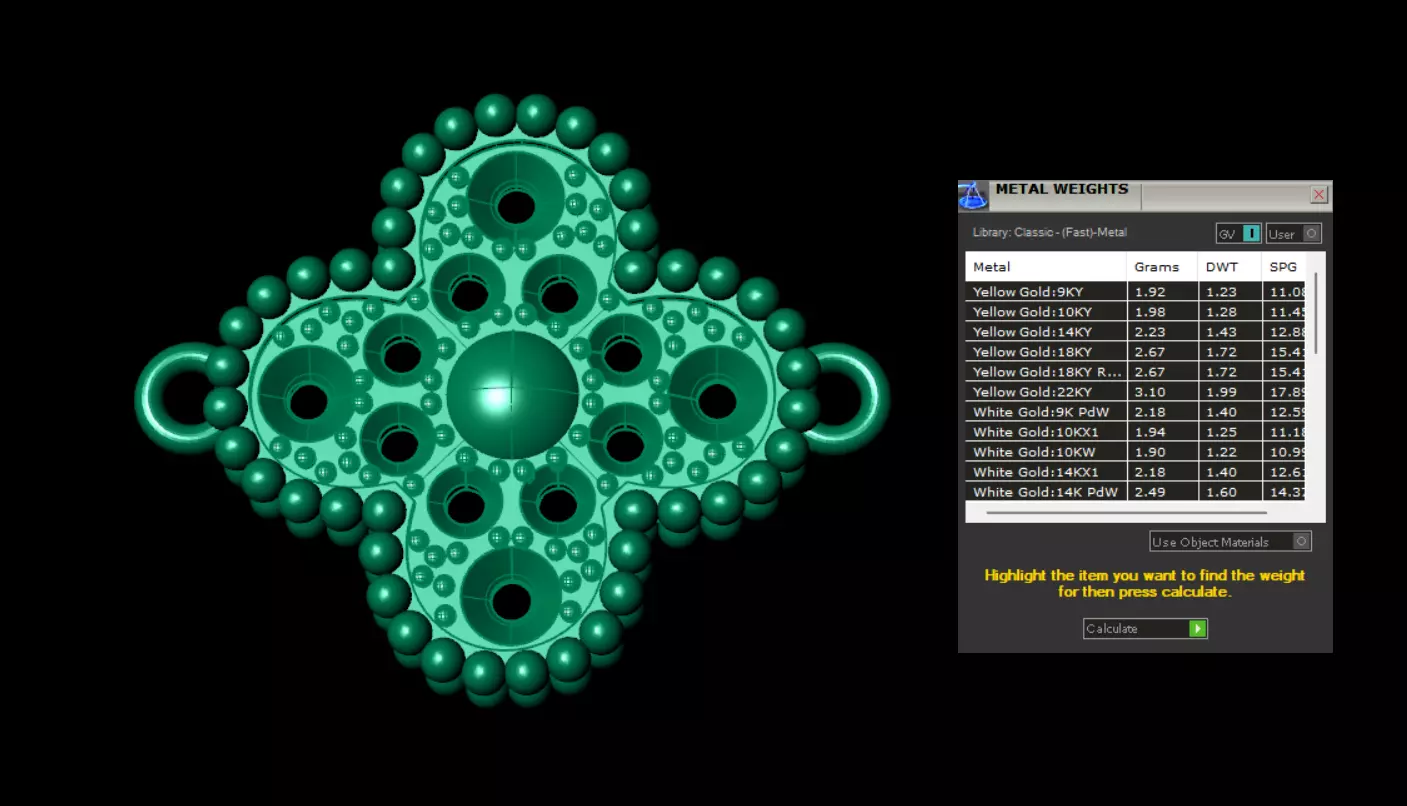1407x806 pixels.
Task: Click the 1.98 grams value
Action: (1148, 312)
